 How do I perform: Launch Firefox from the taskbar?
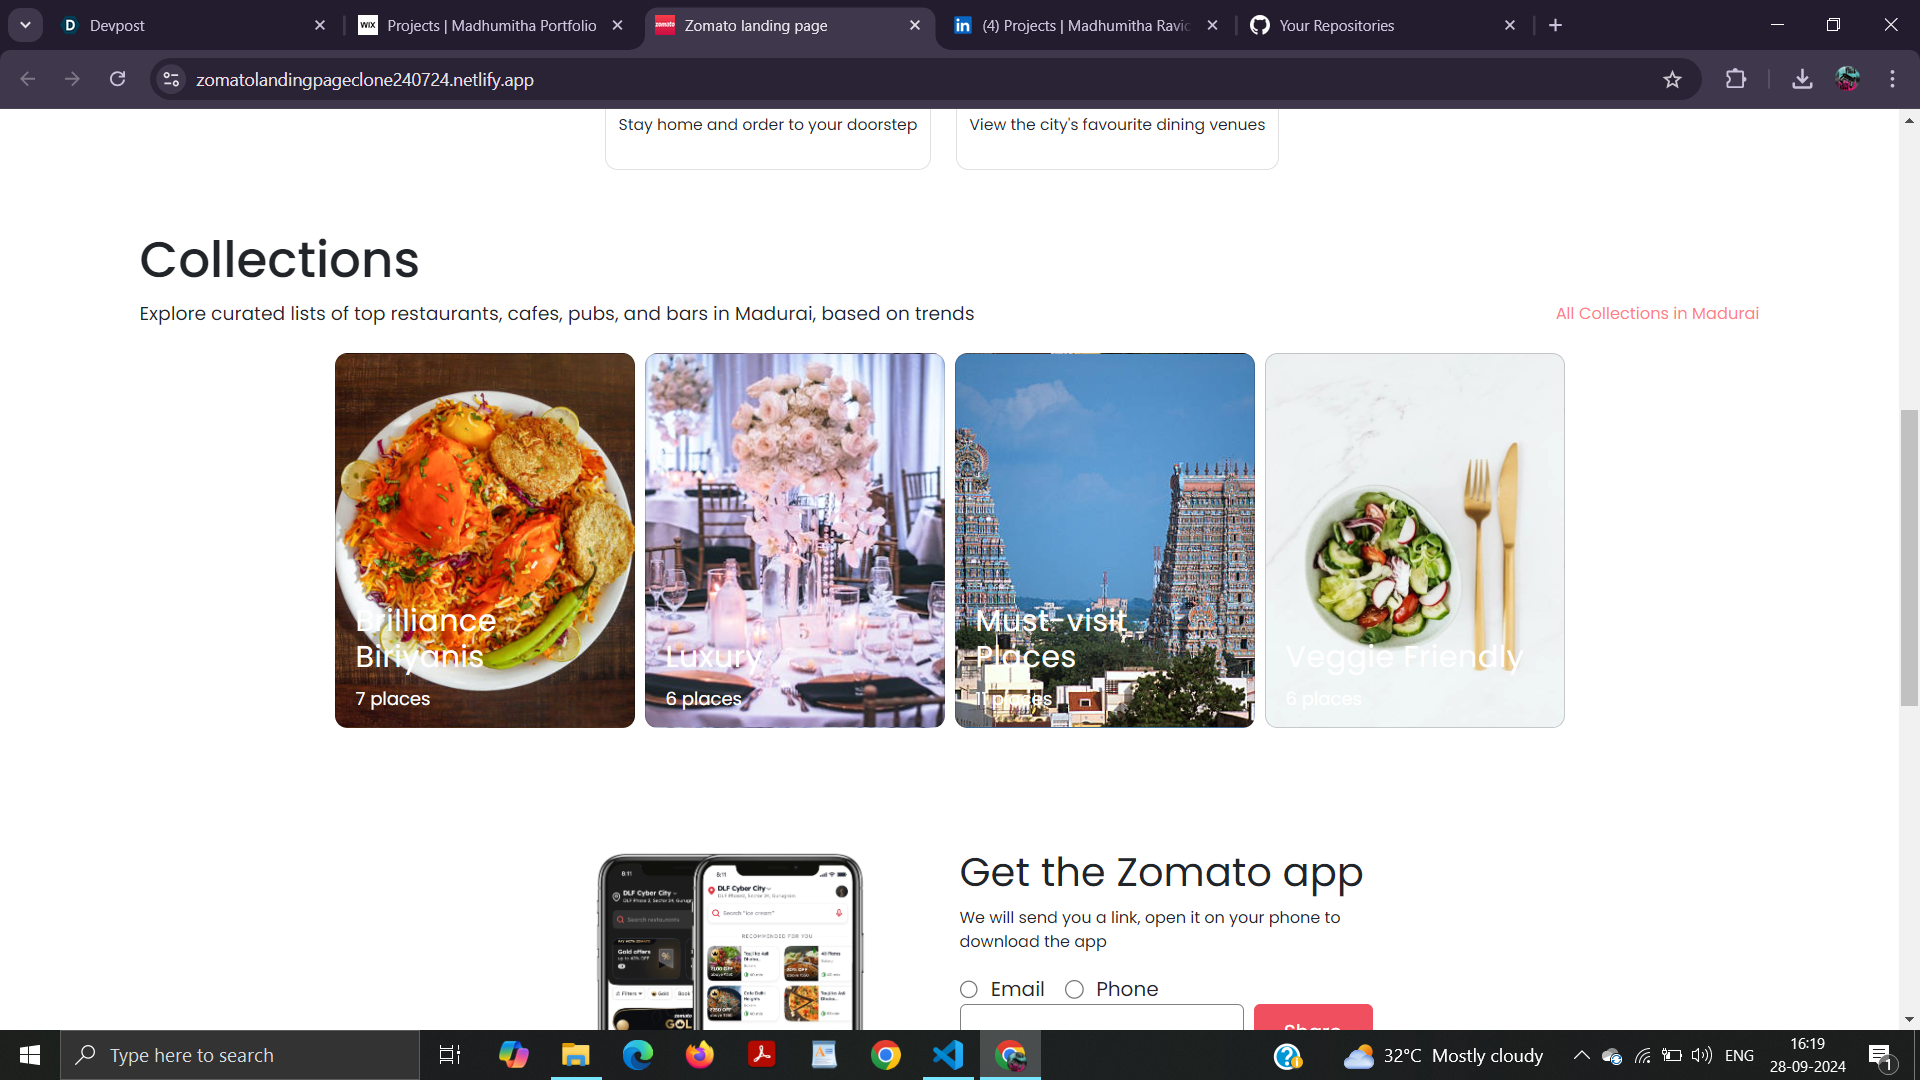click(699, 1055)
